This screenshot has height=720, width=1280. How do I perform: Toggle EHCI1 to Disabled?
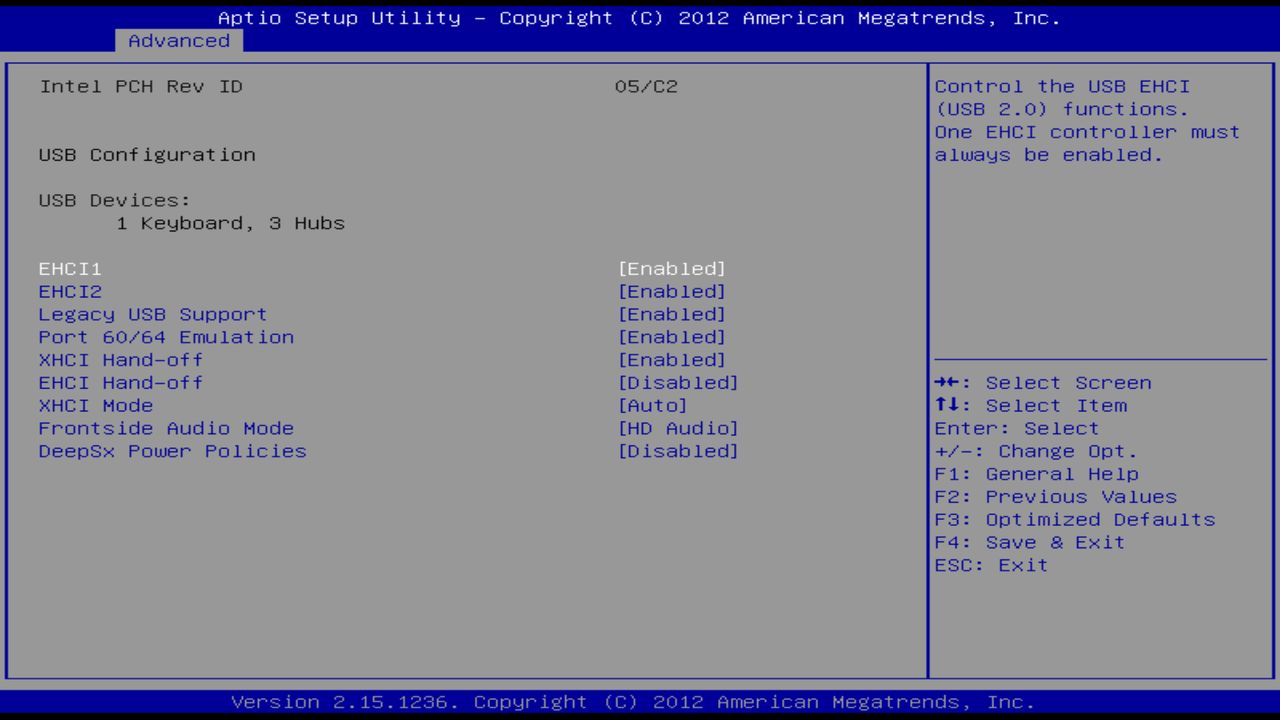(x=69, y=268)
